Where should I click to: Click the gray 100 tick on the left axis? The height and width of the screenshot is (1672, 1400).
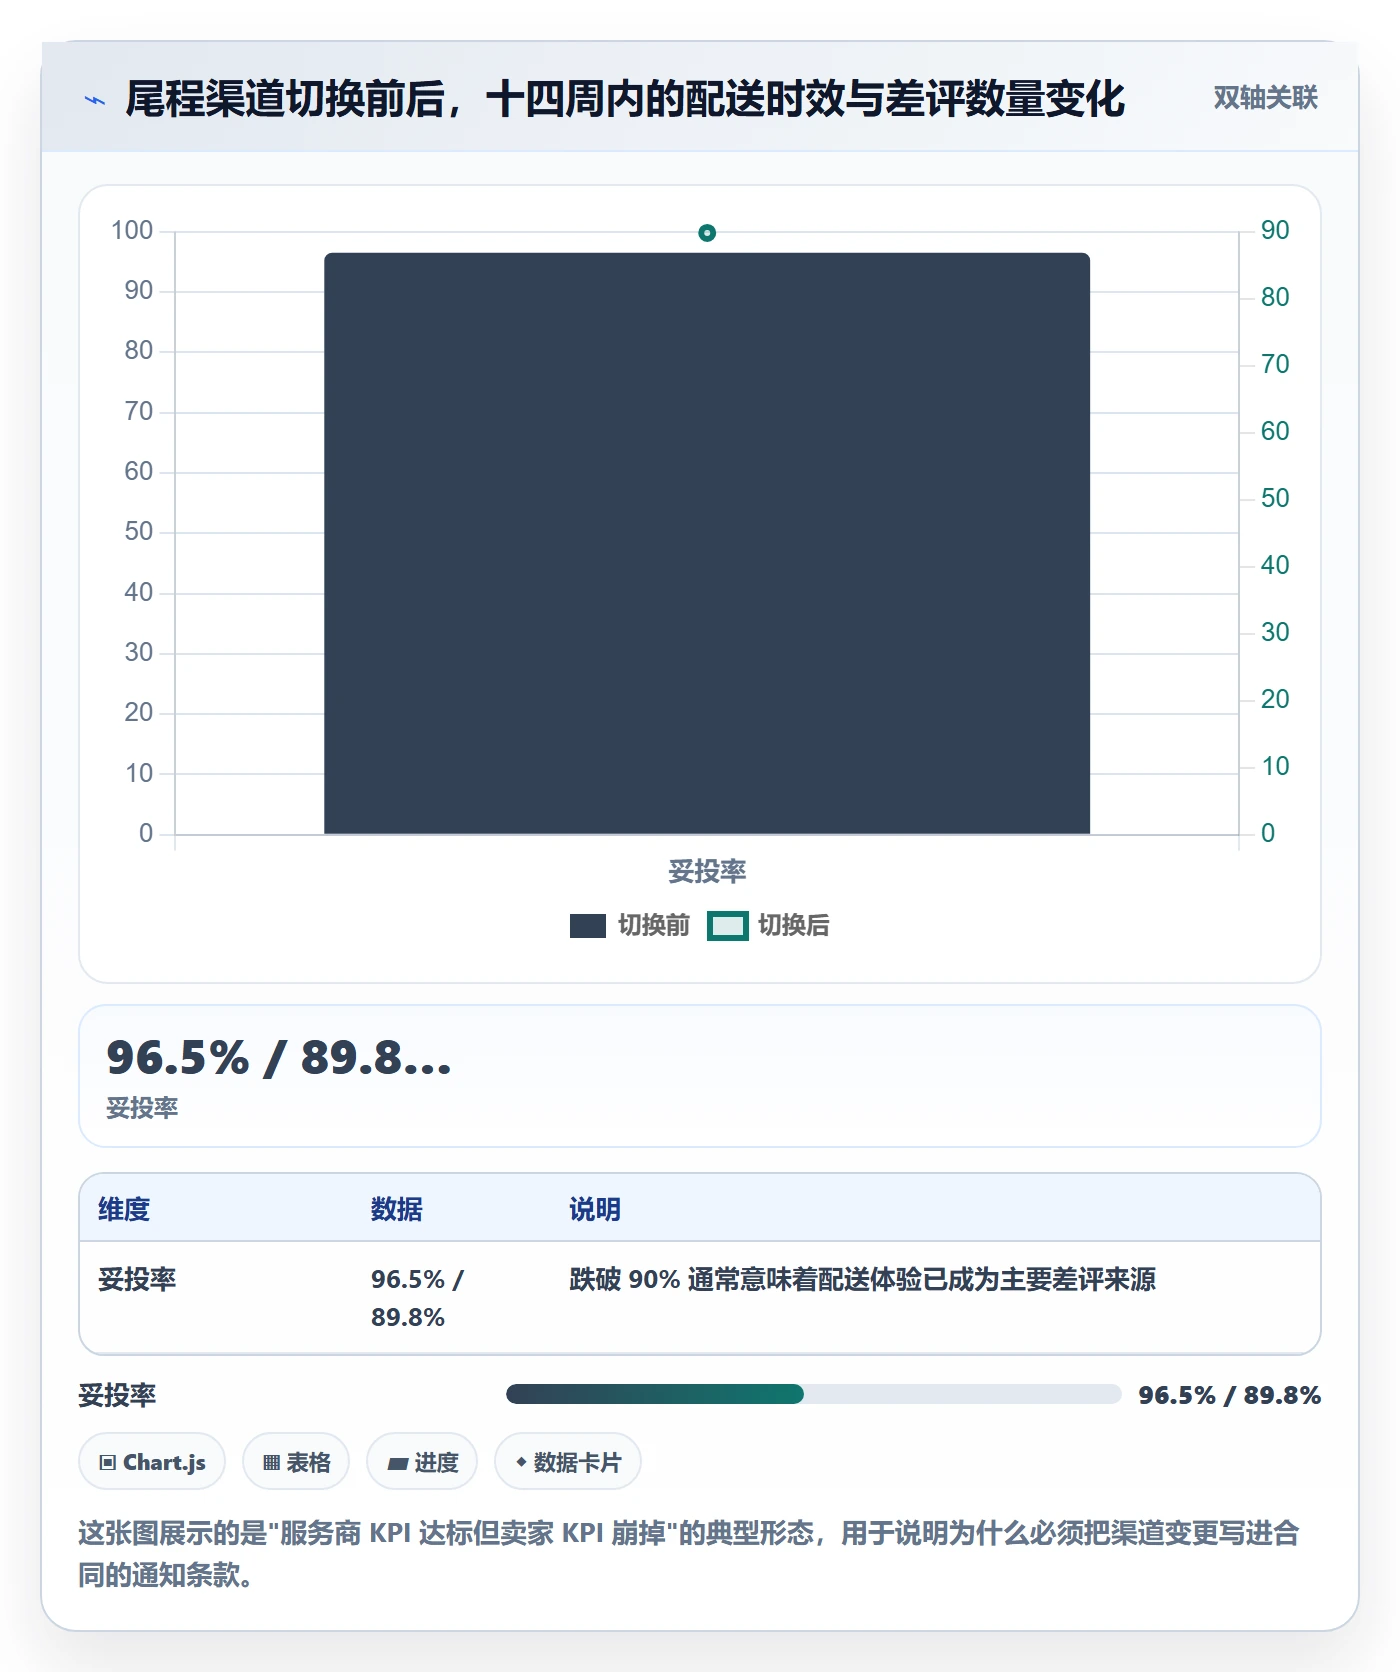(x=132, y=231)
